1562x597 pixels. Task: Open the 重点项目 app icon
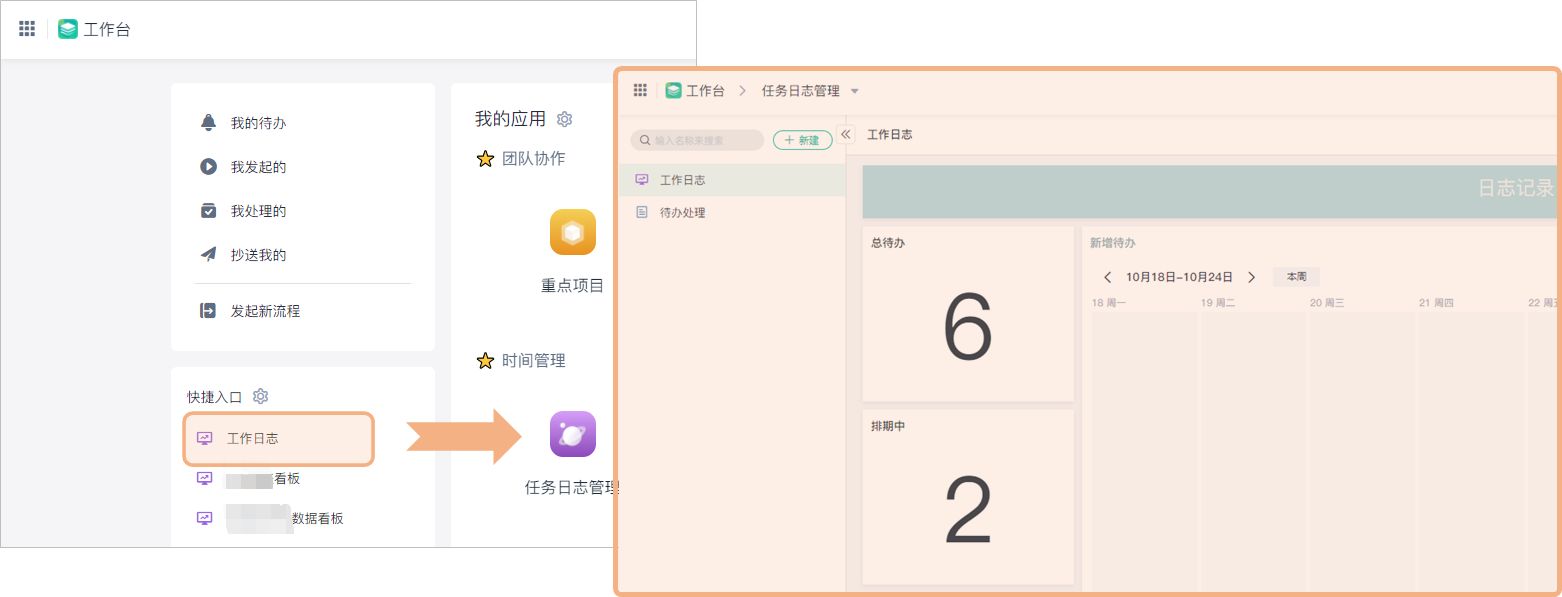573,232
